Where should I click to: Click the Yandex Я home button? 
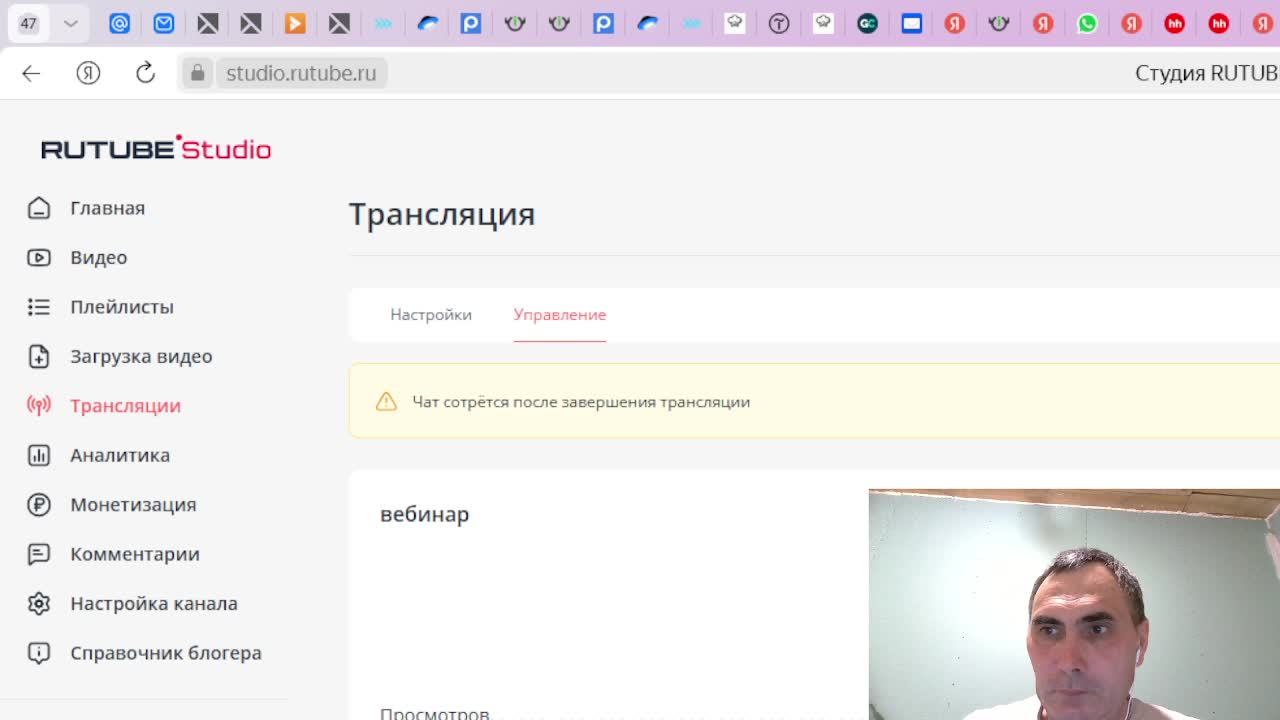pos(88,73)
